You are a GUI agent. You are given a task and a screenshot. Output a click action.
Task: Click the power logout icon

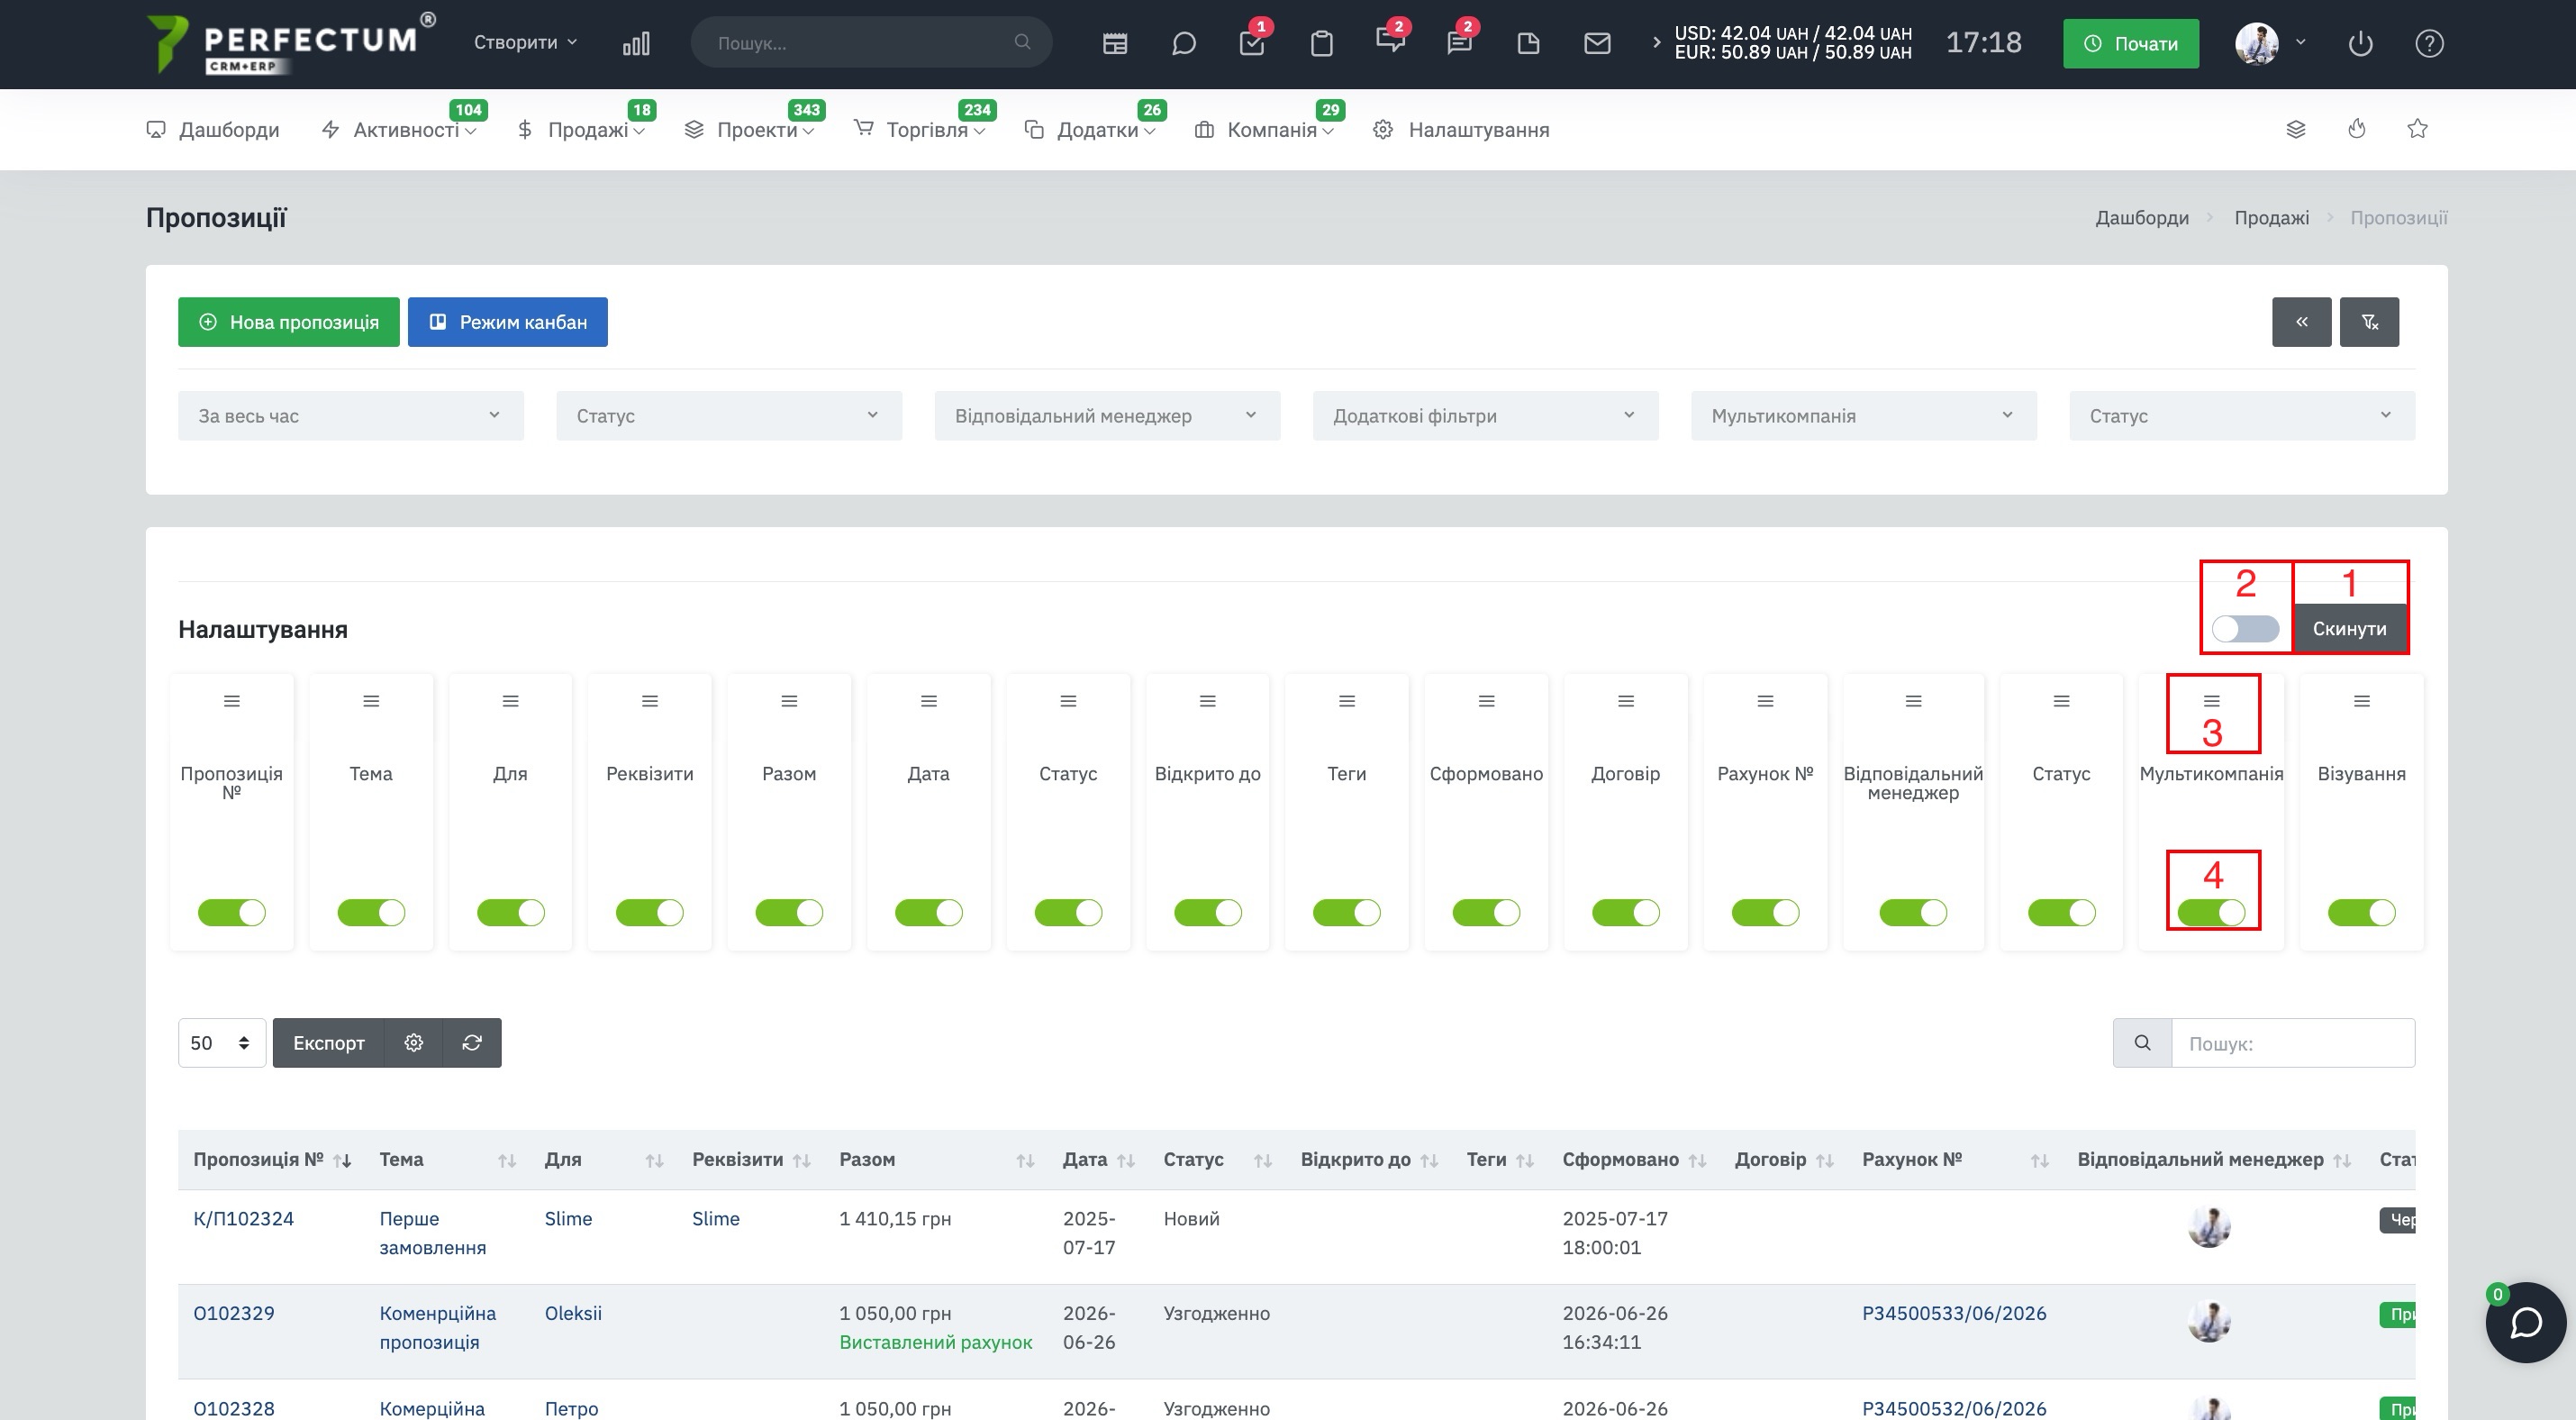pos(2360,43)
